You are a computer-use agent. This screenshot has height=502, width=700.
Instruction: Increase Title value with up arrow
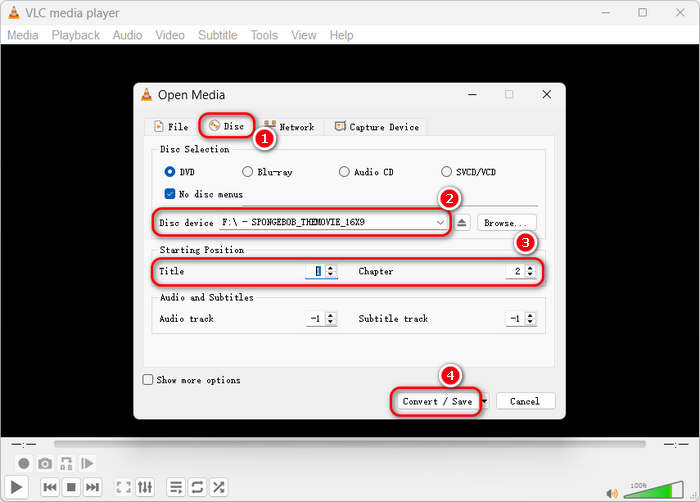(x=330, y=268)
